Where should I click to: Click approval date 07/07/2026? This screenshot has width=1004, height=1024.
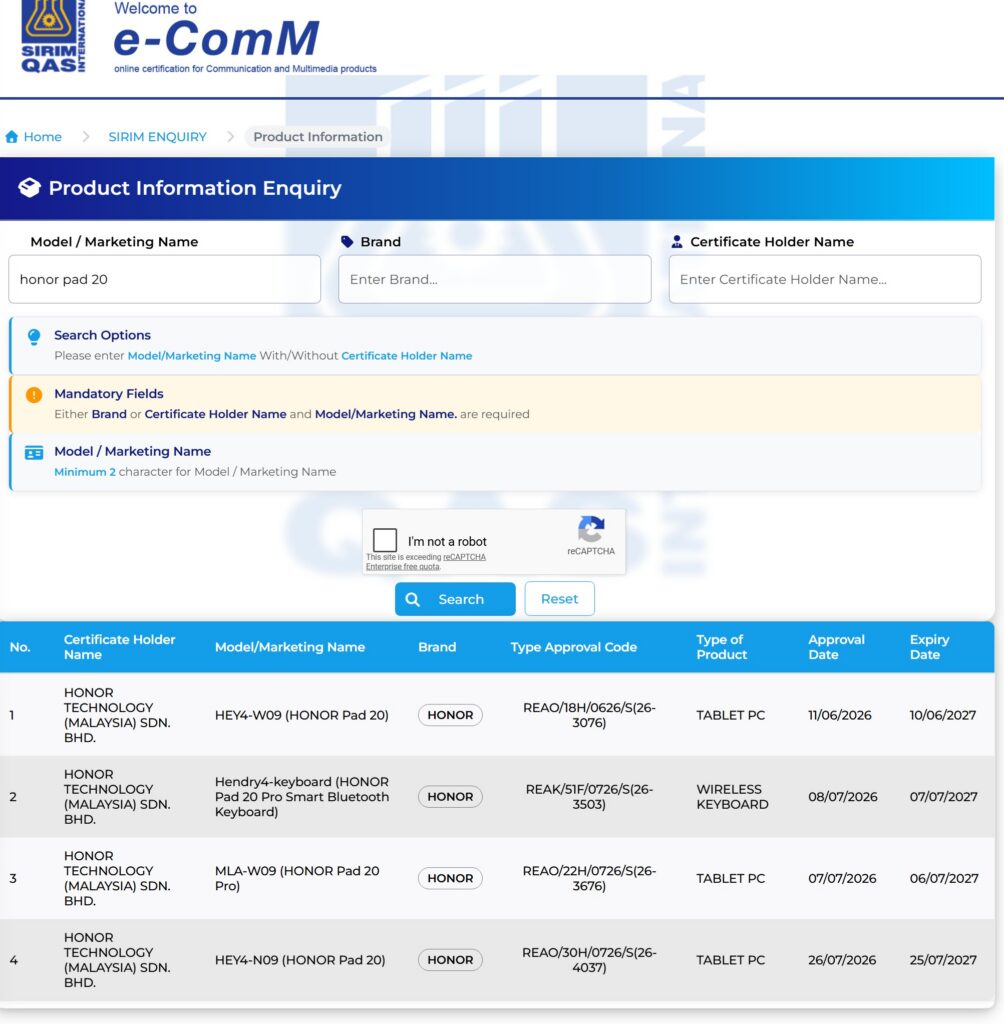point(842,878)
